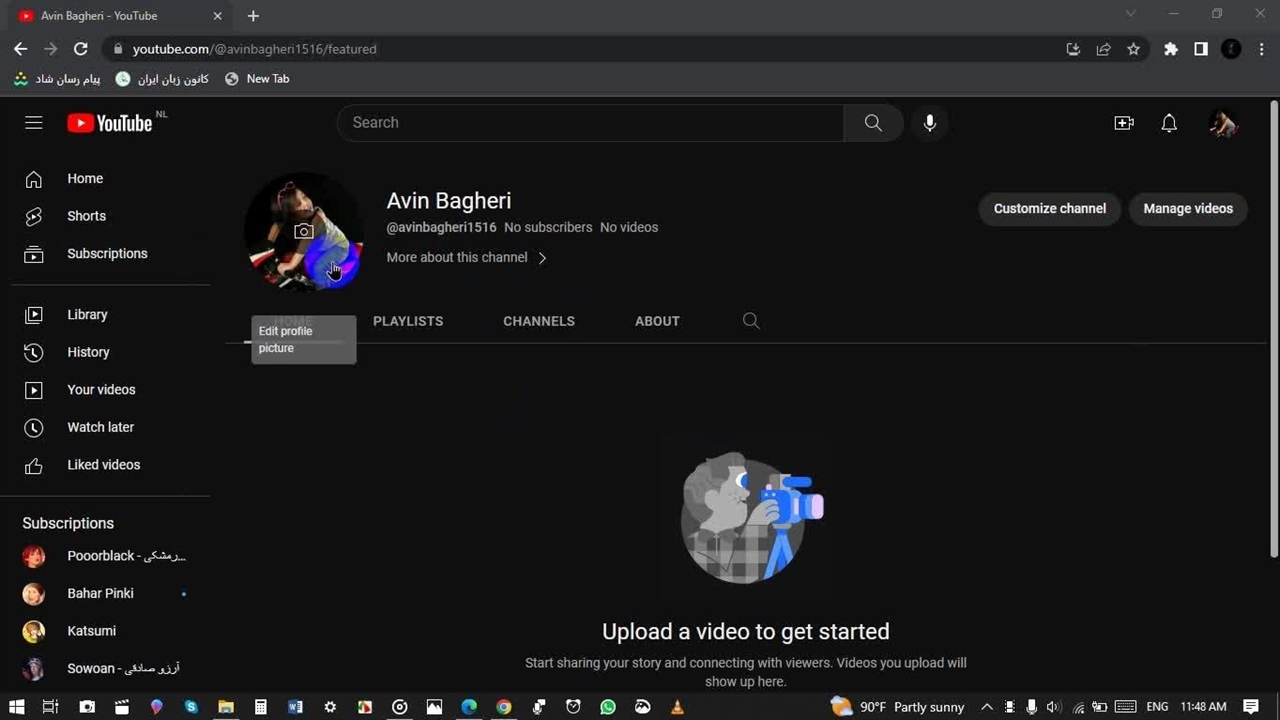Open Manage videos in YouTube Studio

(1188, 208)
